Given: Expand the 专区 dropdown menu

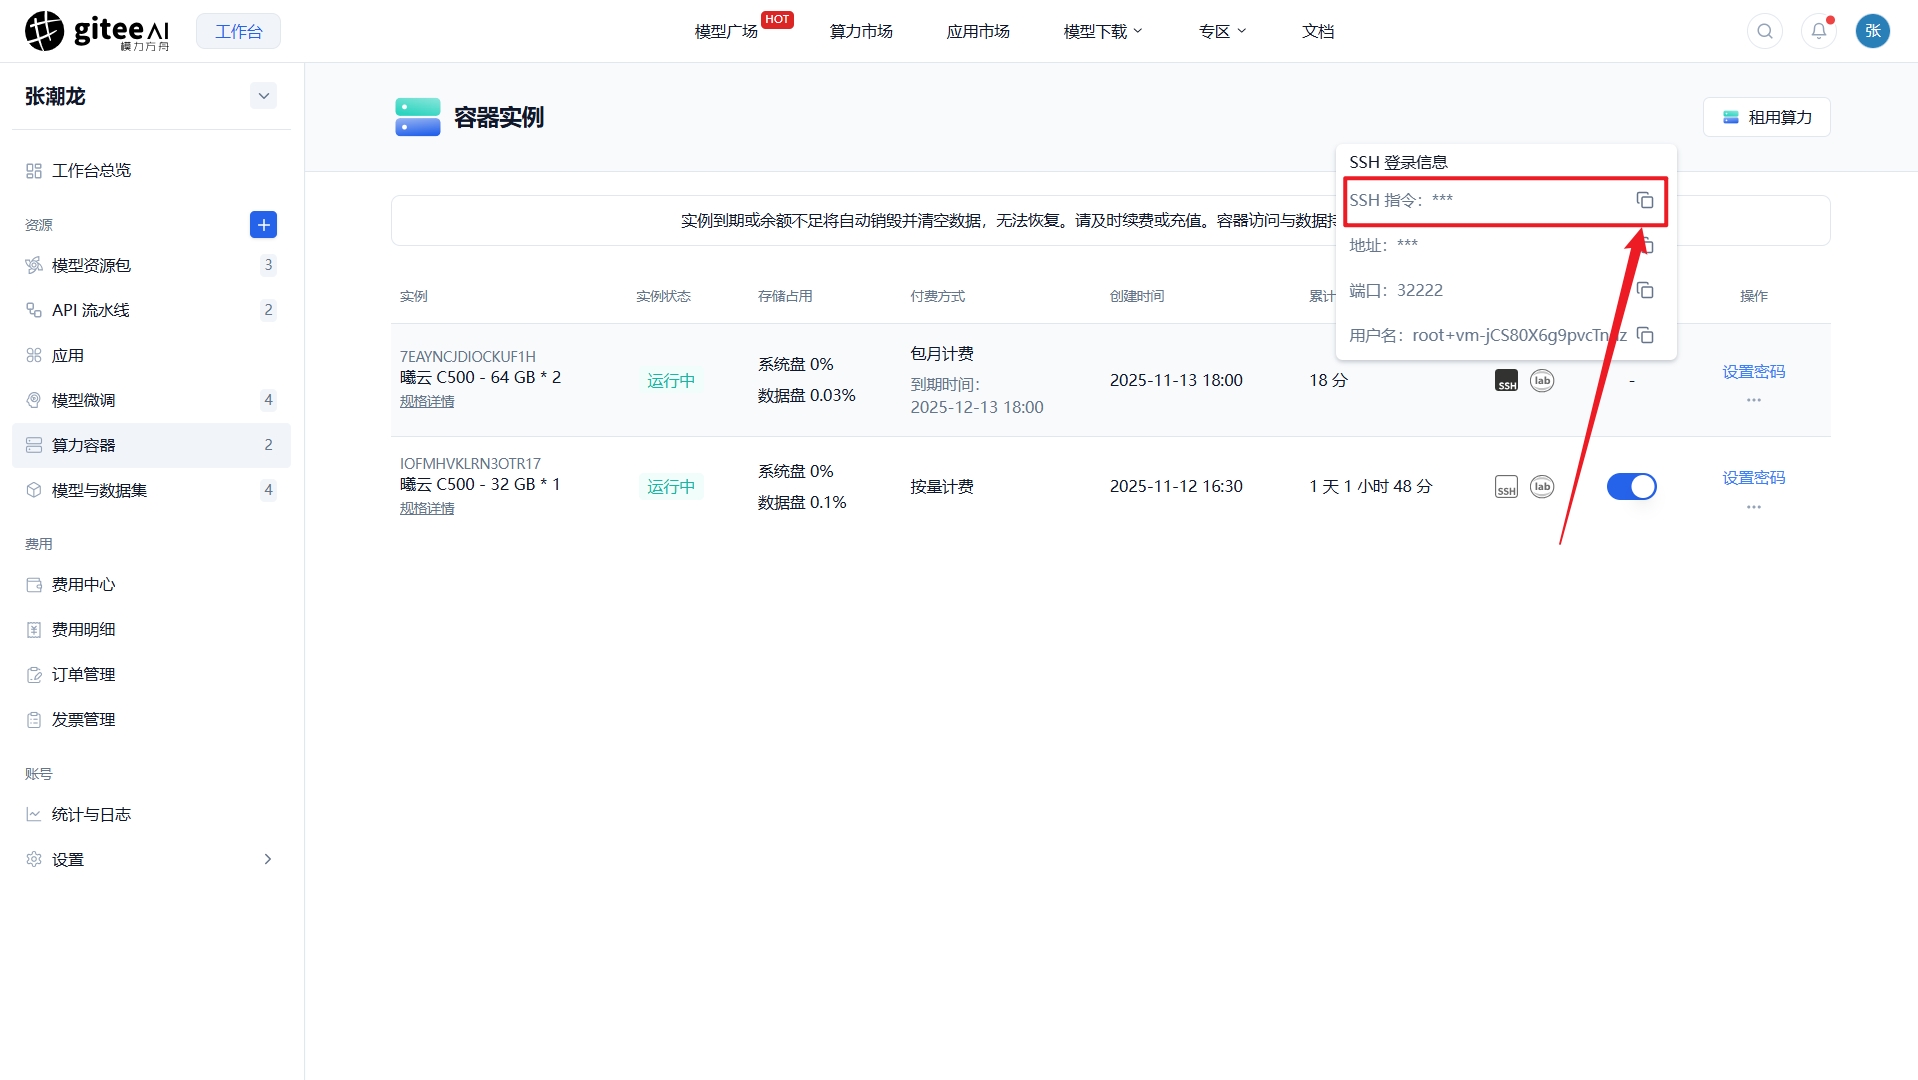Looking at the screenshot, I should [x=1222, y=31].
